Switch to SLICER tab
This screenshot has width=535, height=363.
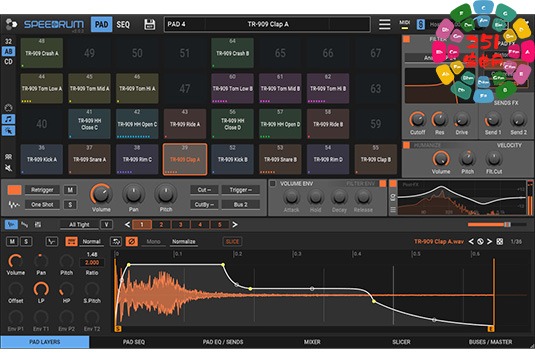[x=401, y=342]
